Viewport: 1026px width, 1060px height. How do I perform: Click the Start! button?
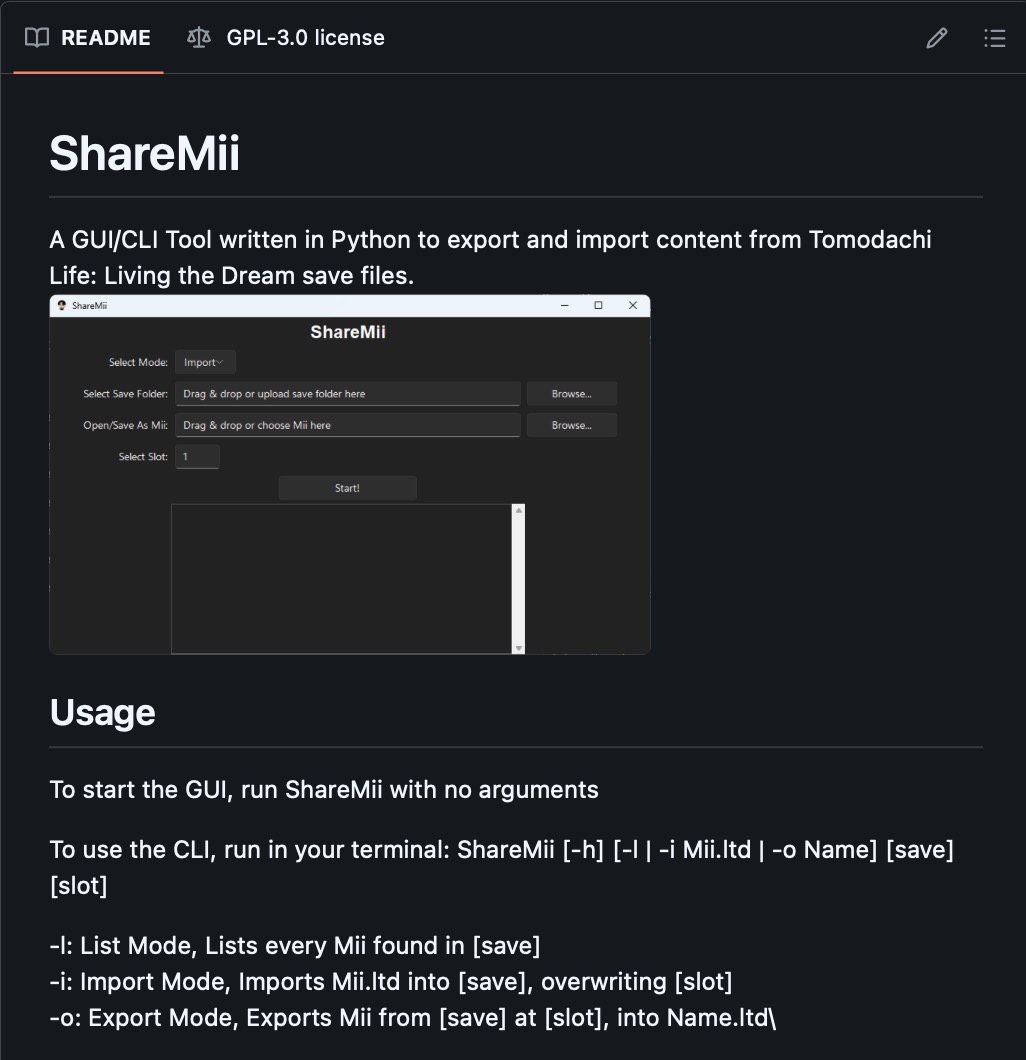click(x=347, y=488)
